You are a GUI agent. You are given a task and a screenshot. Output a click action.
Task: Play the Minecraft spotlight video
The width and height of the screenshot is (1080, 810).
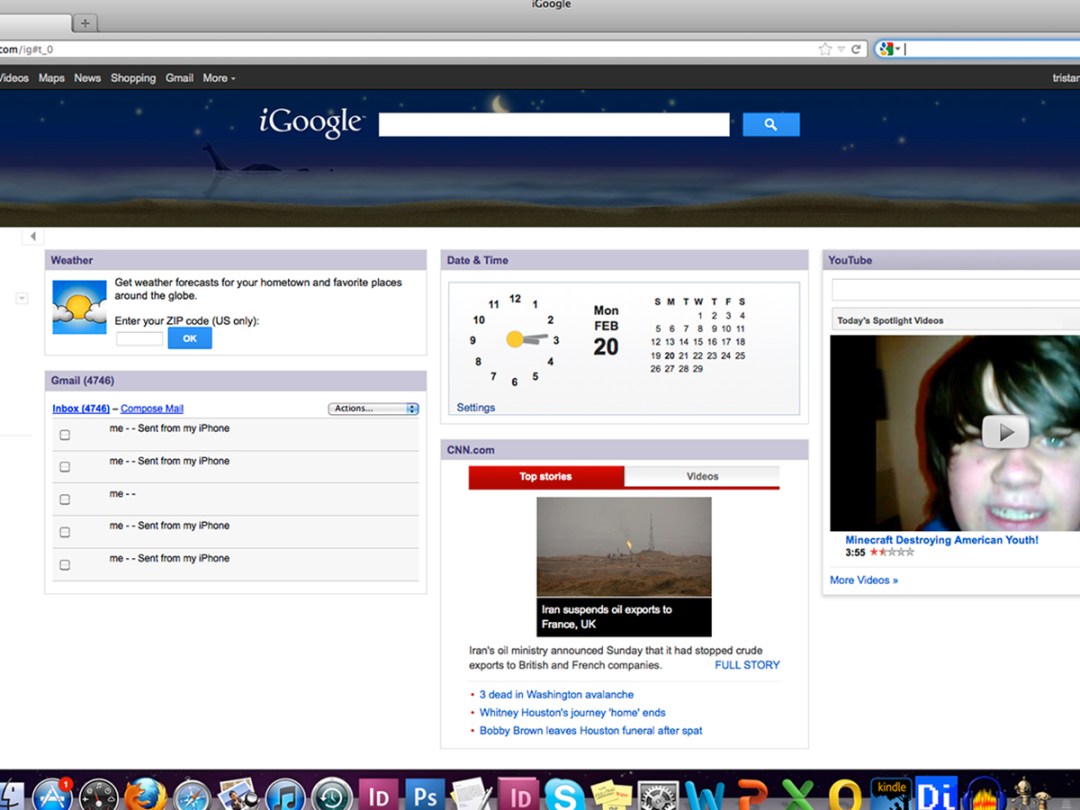coord(1005,433)
